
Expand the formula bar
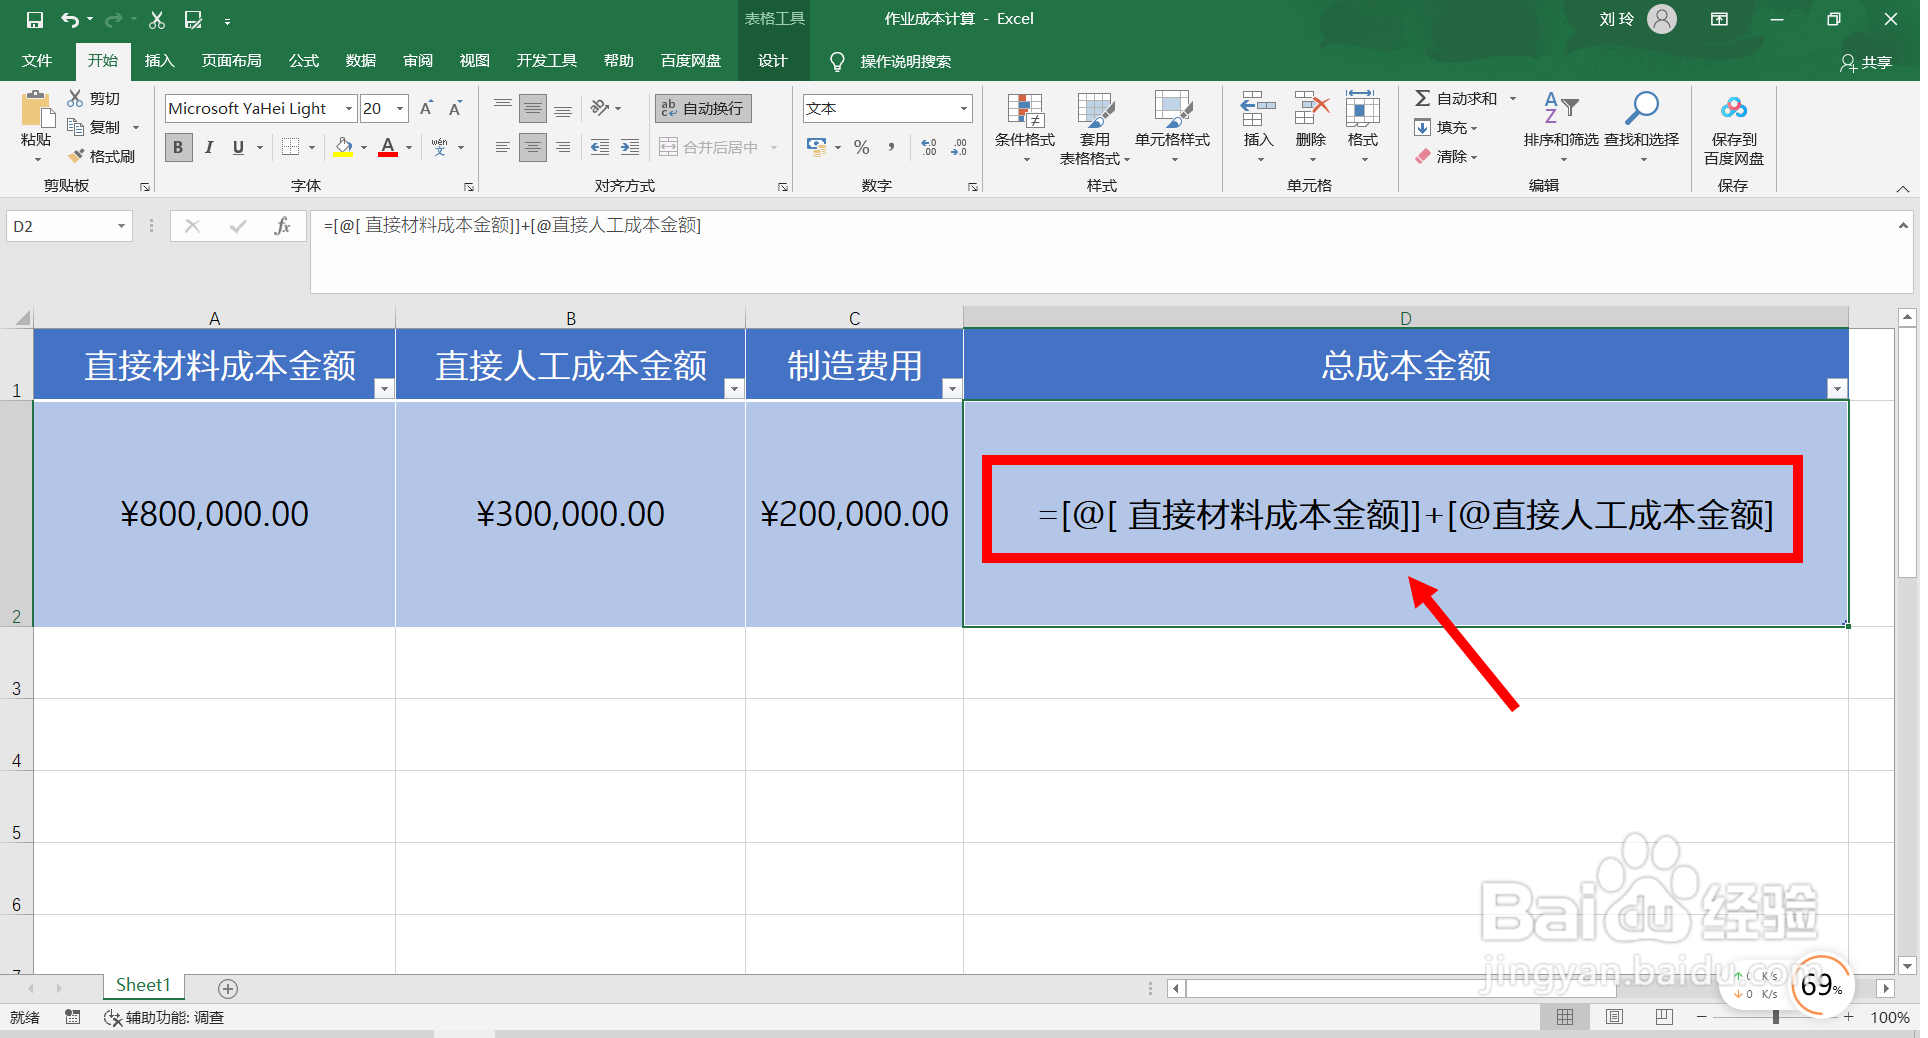(1903, 226)
